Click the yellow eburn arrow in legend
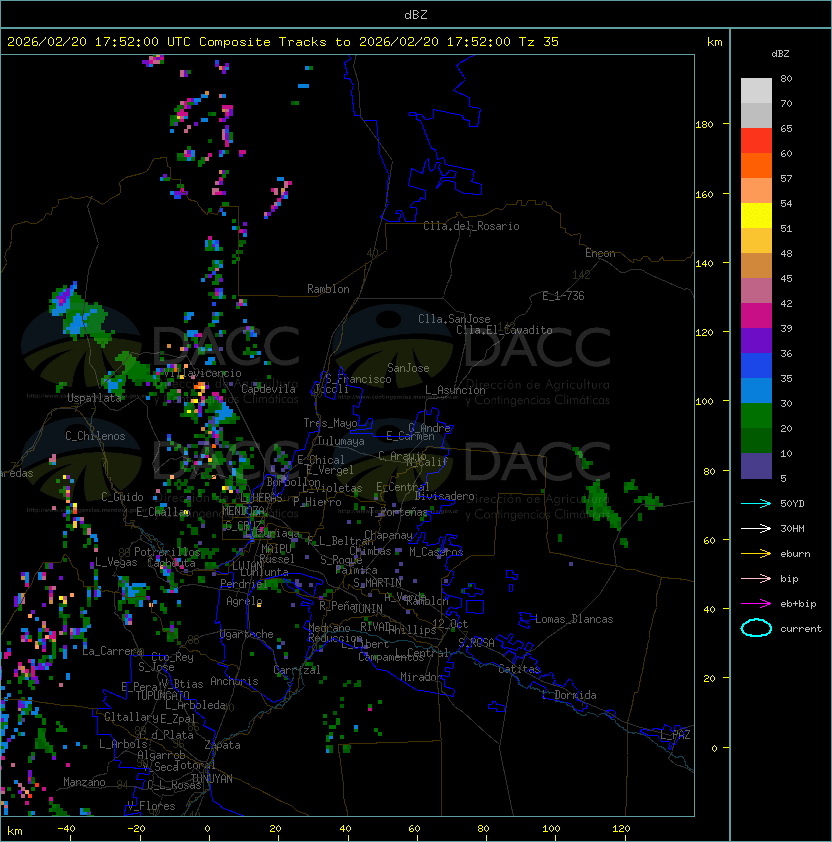832x842 pixels. (756, 554)
